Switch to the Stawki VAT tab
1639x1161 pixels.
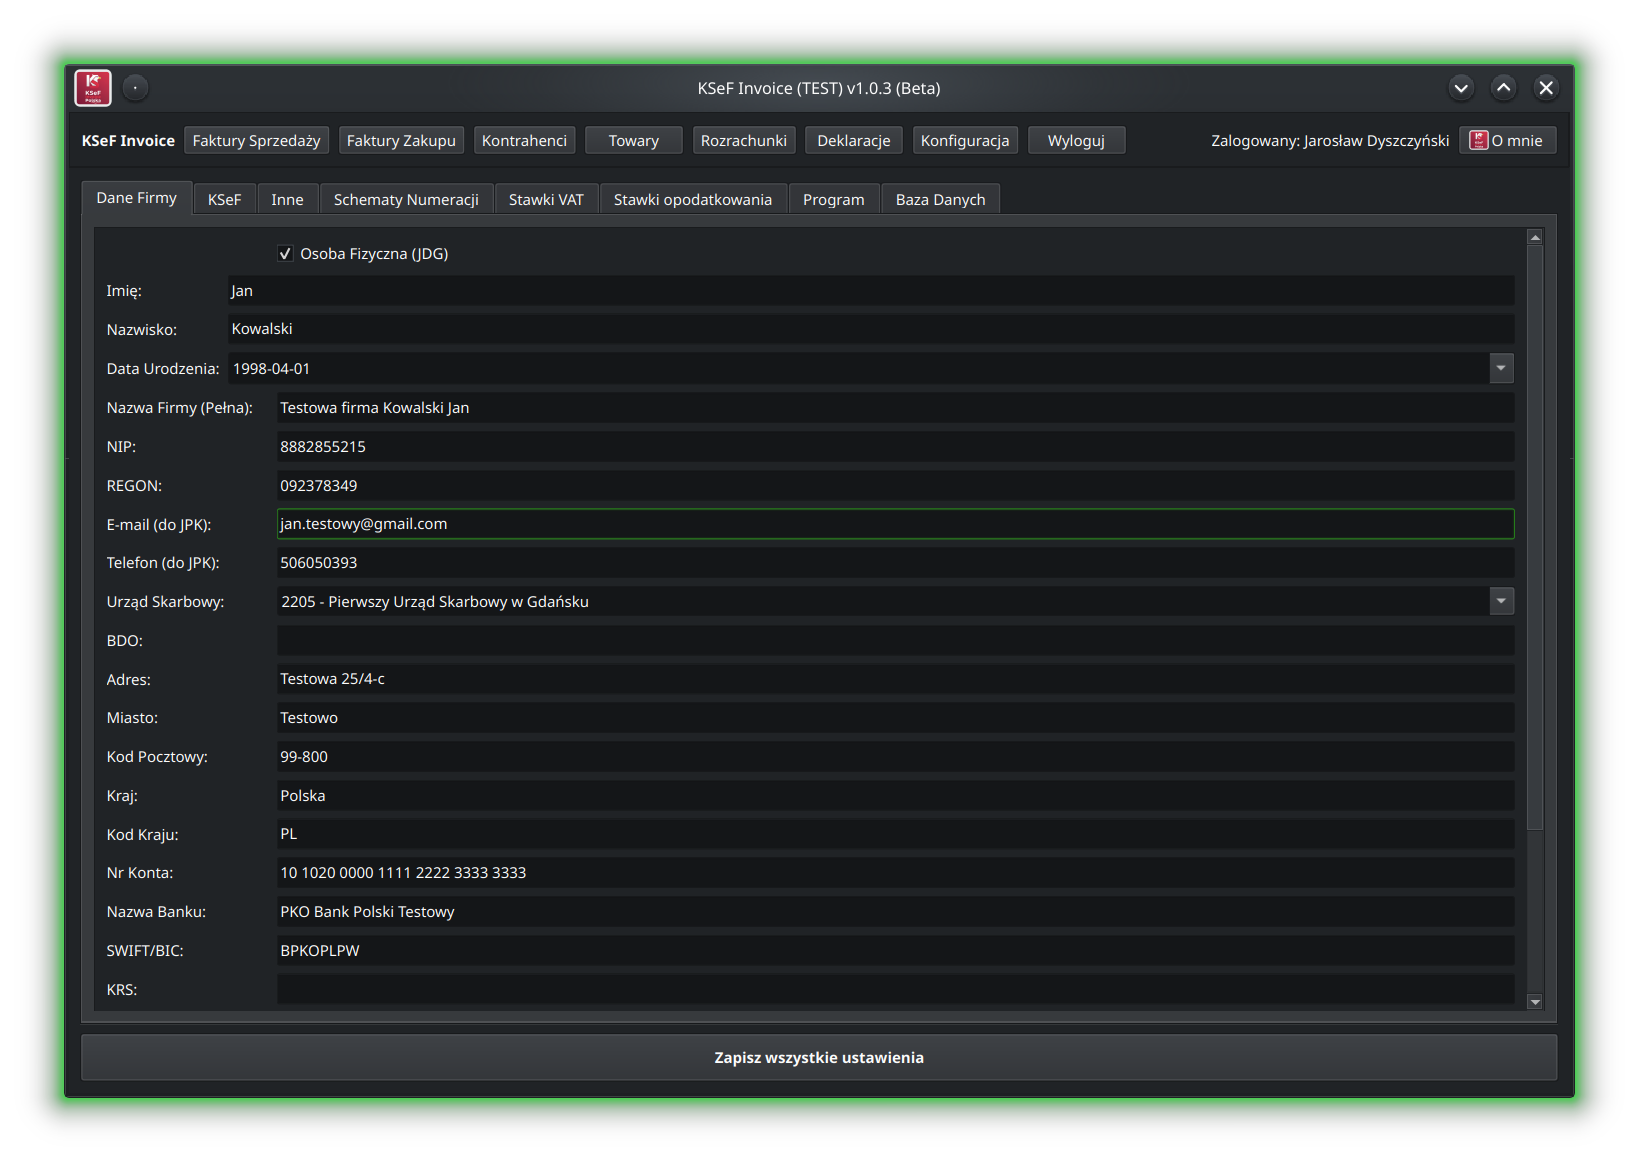coord(546,200)
